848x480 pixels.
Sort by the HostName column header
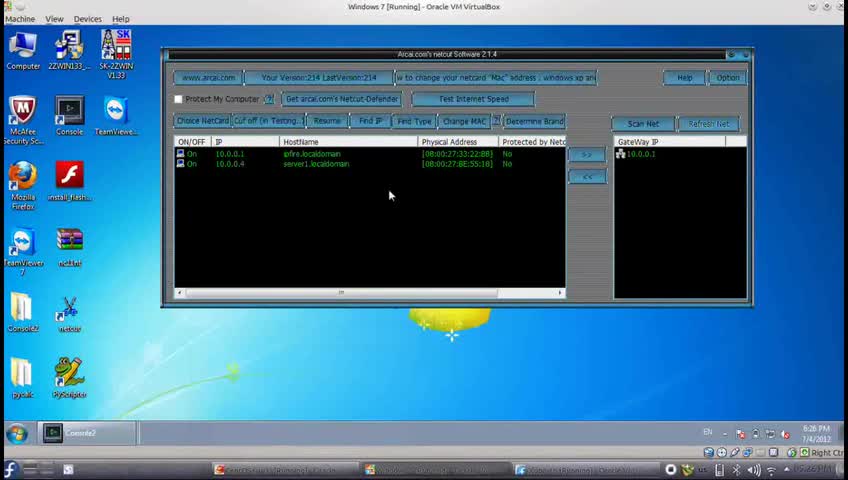point(348,142)
